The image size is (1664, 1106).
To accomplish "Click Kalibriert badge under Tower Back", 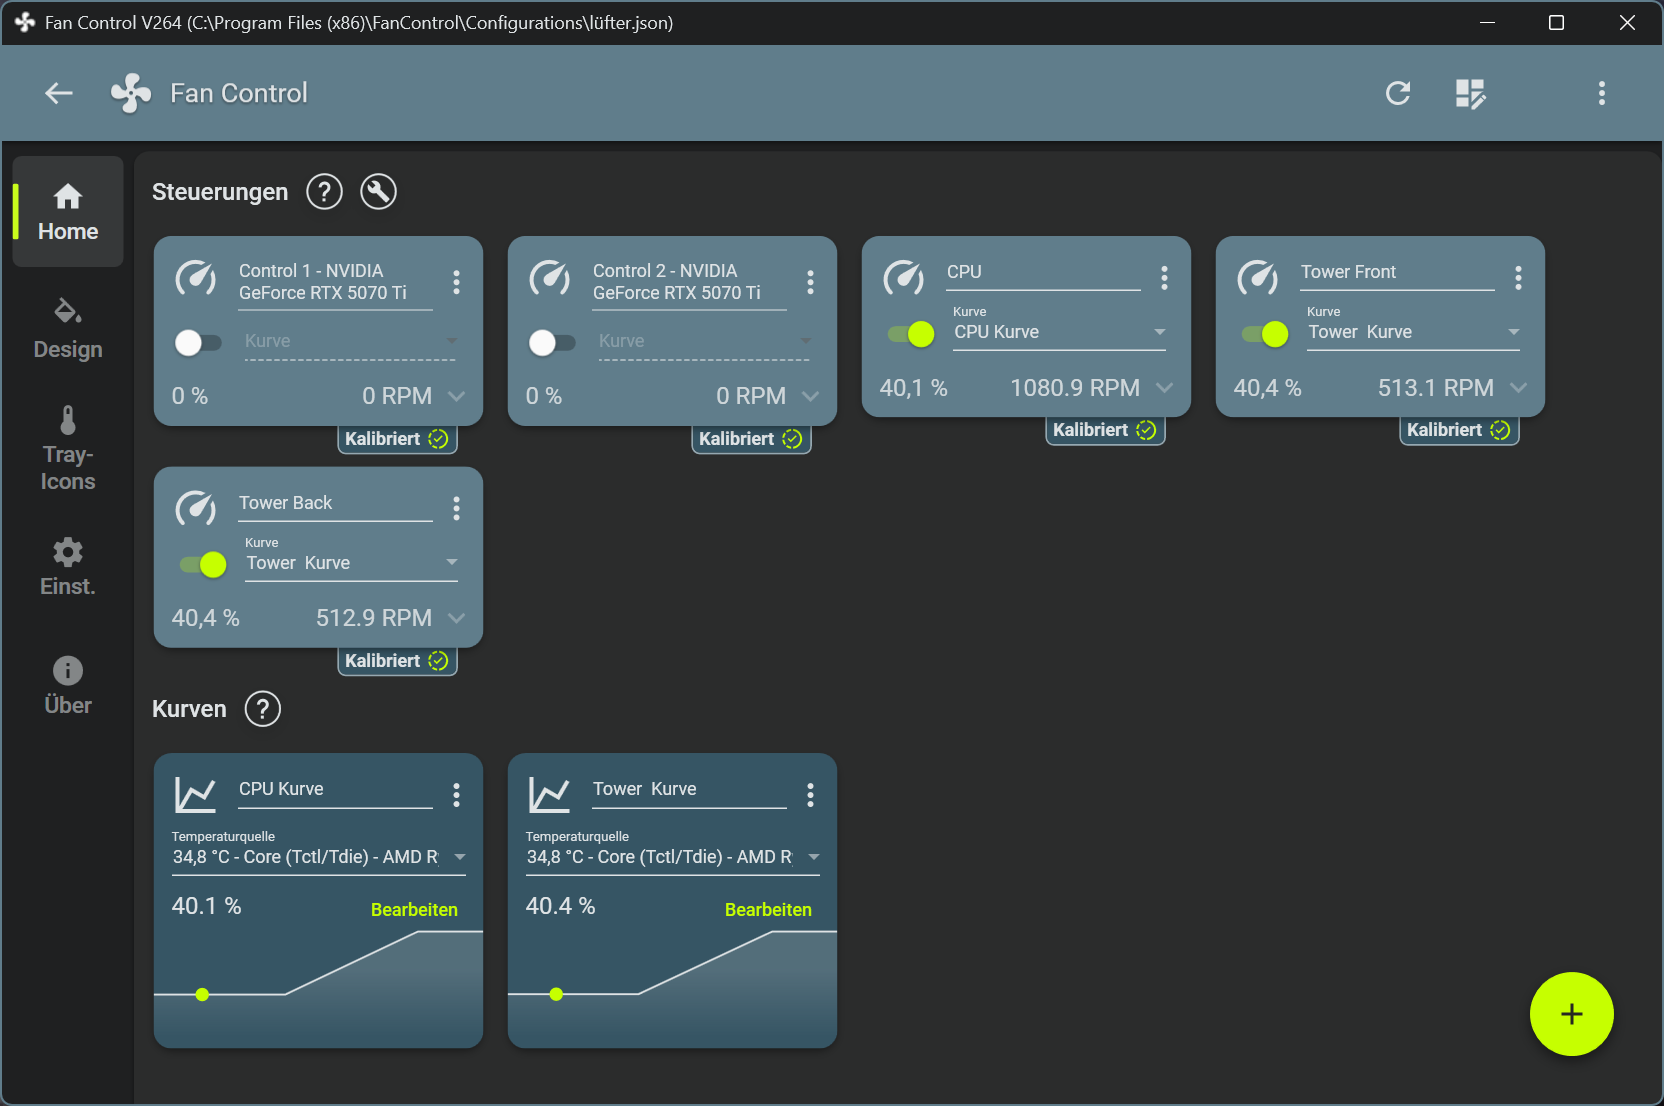I will [x=397, y=661].
